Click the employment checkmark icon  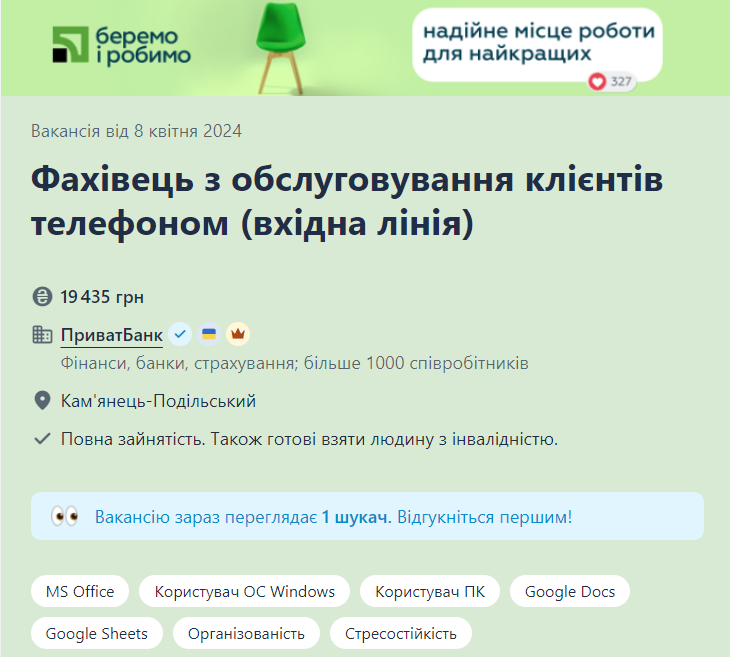42,439
